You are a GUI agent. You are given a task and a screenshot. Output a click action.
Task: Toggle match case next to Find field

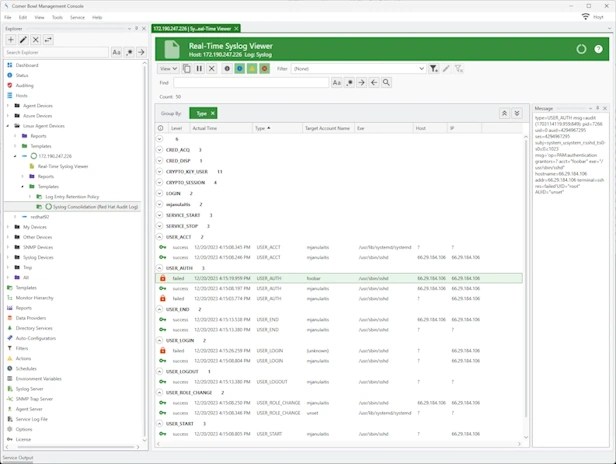(x=337, y=83)
